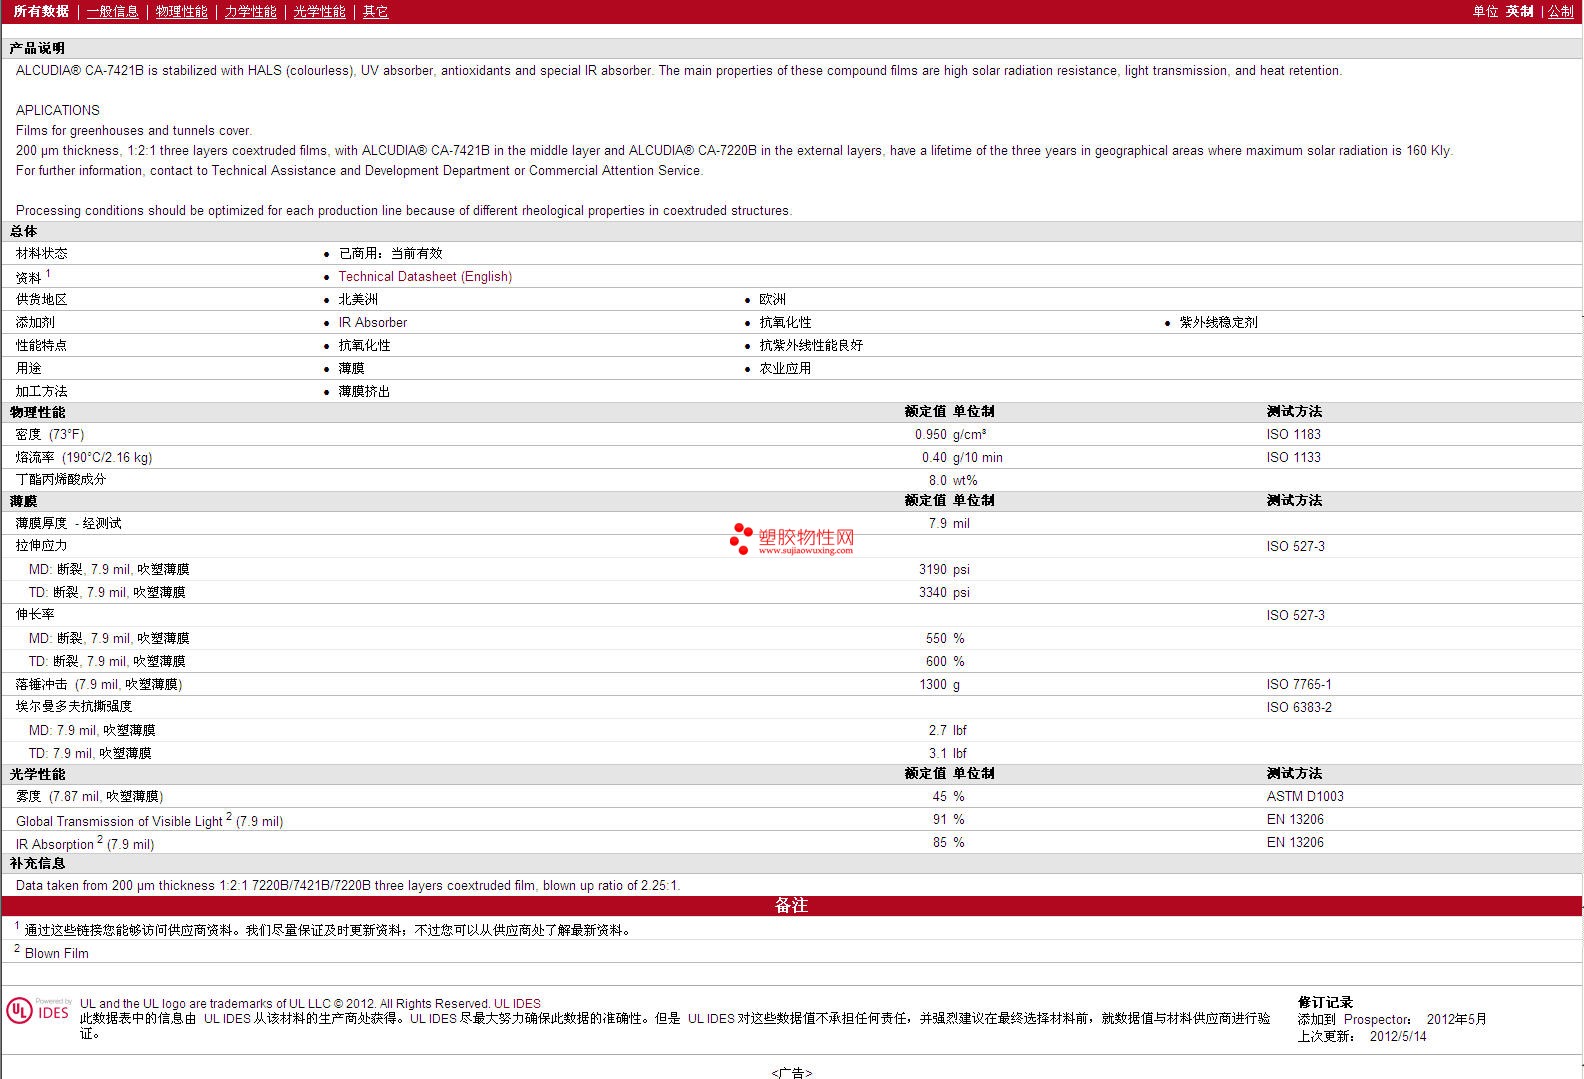Screen dimensions: 1584x1079
Task: Click elongation TD value 600
Action: (x=936, y=662)
